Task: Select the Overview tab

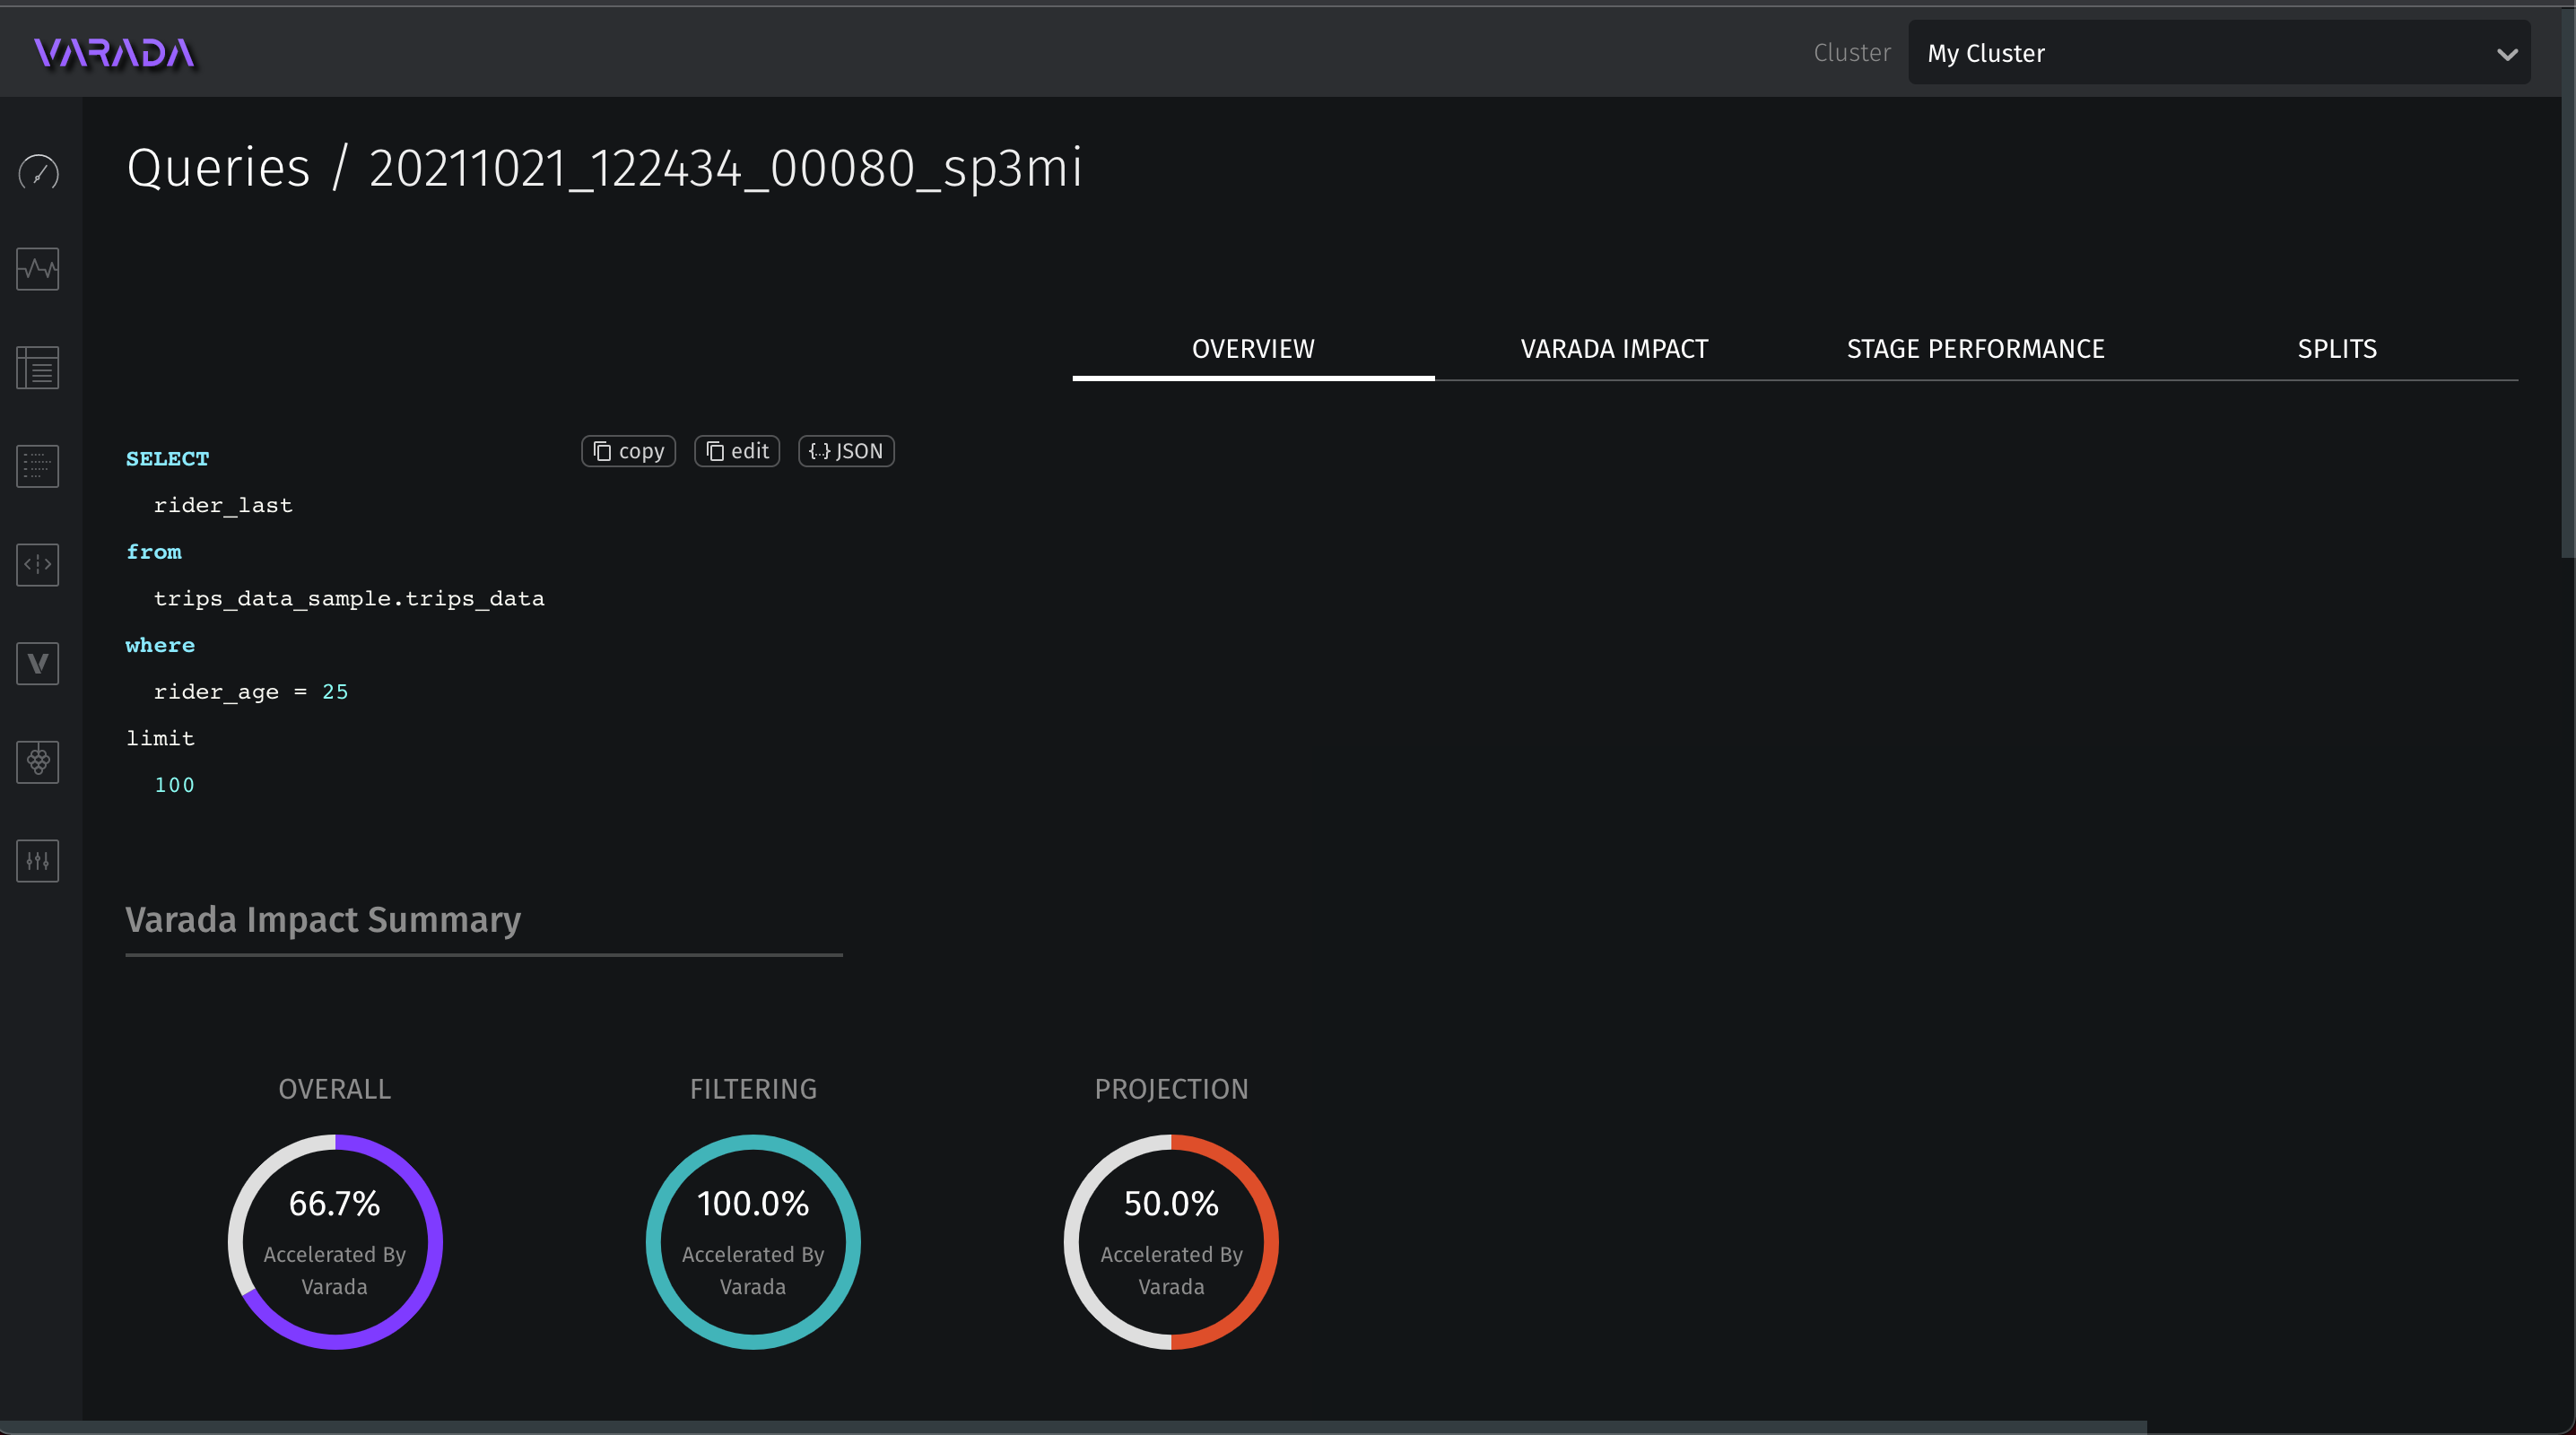Action: pos(1253,349)
